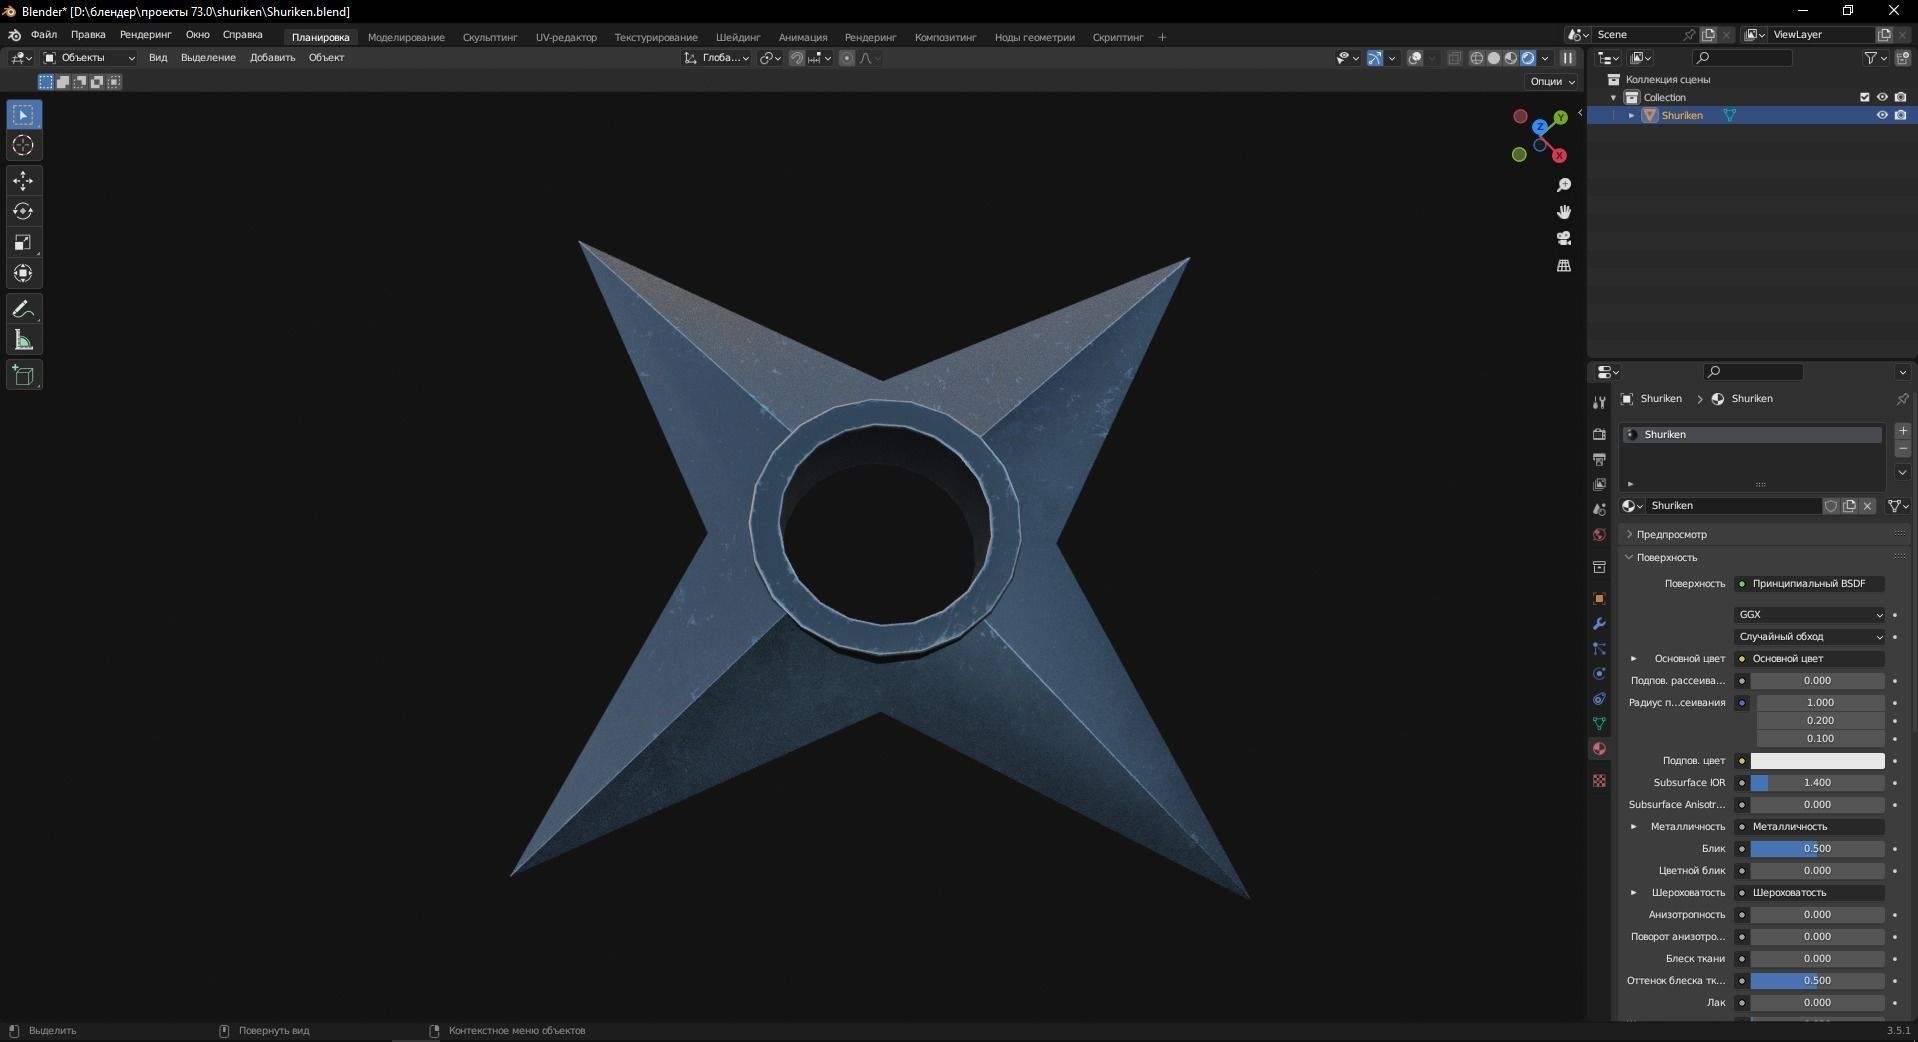
Task: Open the Добавить menu in viewport header
Action: pyautogui.click(x=272, y=58)
